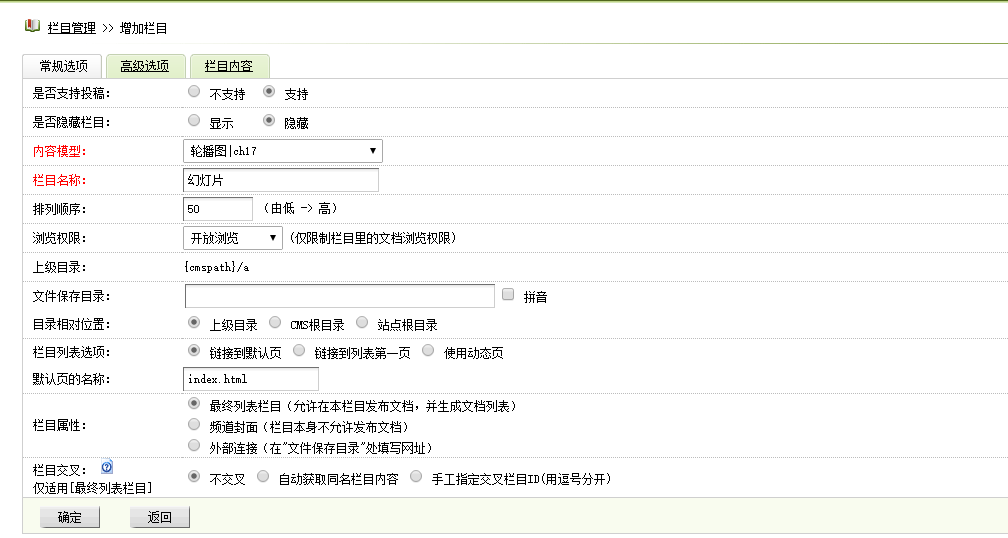This screenshot has height=538, width=1008.
Task: Switch to the 高级选项 tab
Action: pos(144,67)
